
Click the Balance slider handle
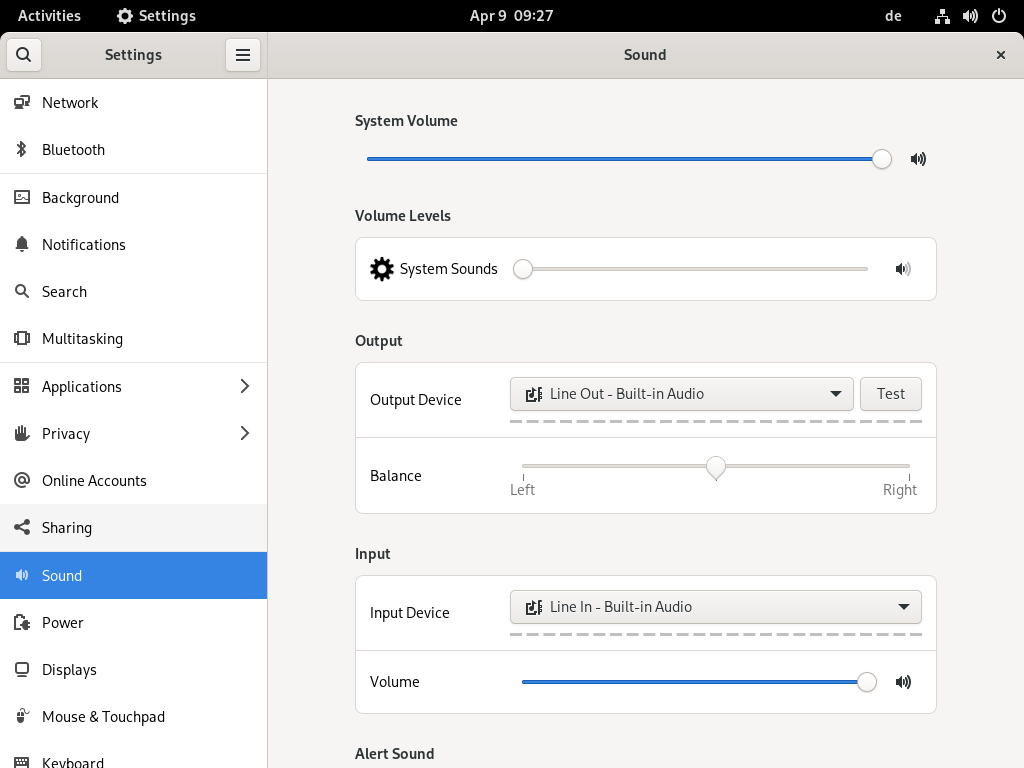(716, 467)
